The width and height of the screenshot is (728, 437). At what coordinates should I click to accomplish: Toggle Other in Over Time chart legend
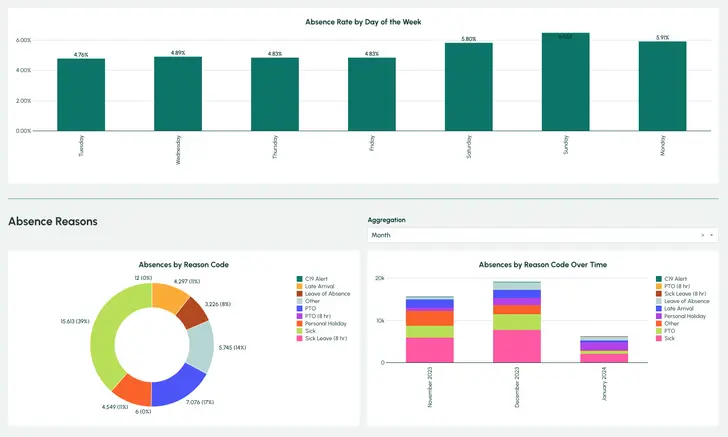point(668,324)
